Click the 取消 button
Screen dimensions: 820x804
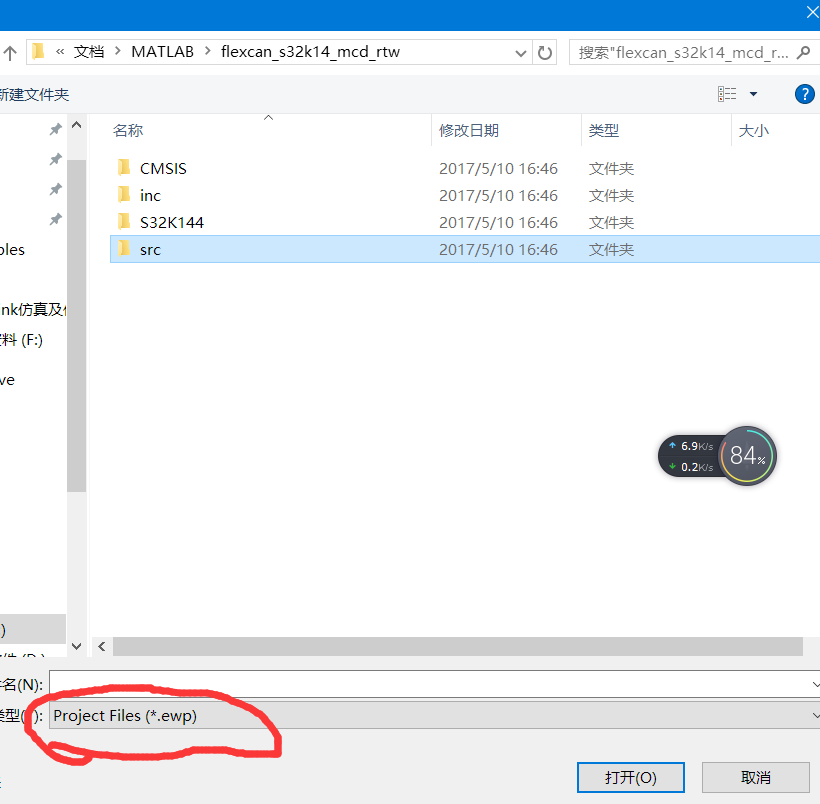click(x=756, y=777)
